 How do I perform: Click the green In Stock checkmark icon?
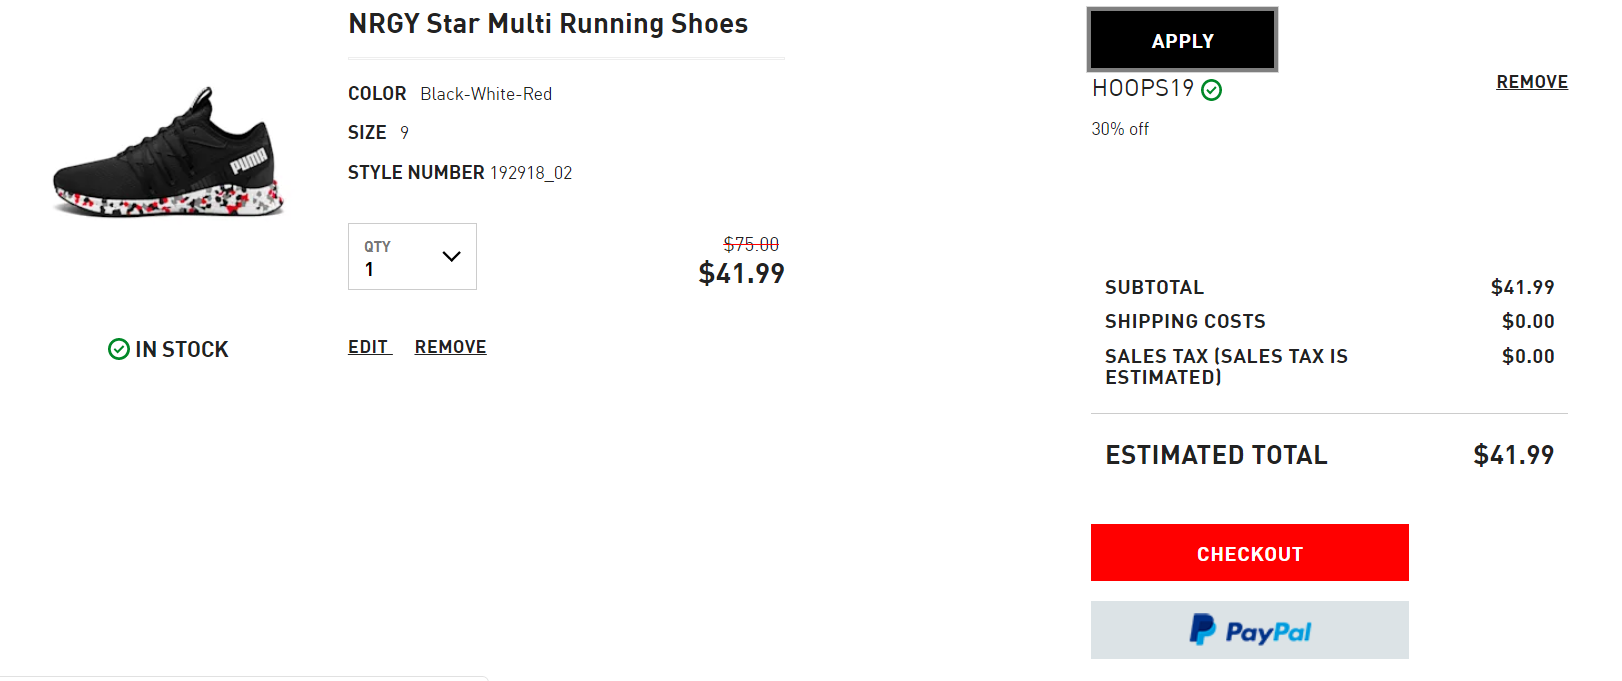coord(119,349)
